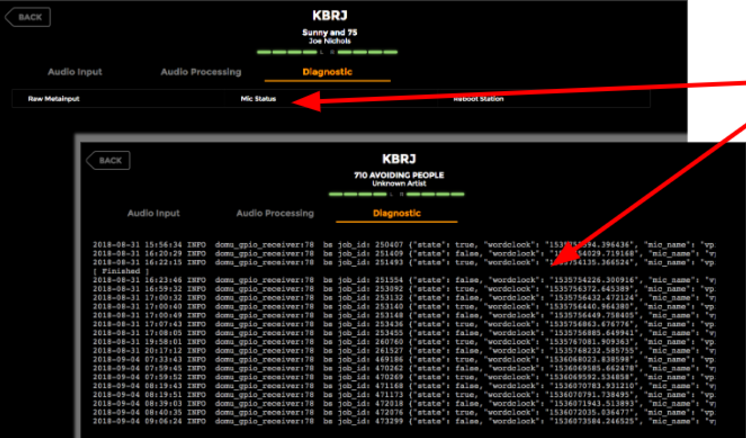
Task: Click the BACK button in the log panel
Action: (108, 160)
